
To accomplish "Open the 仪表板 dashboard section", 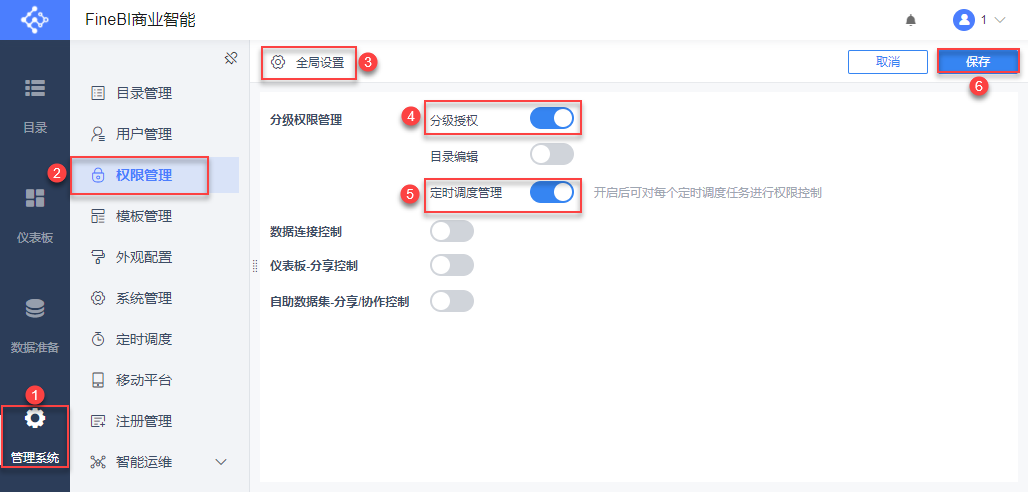I will coord(35,214).
